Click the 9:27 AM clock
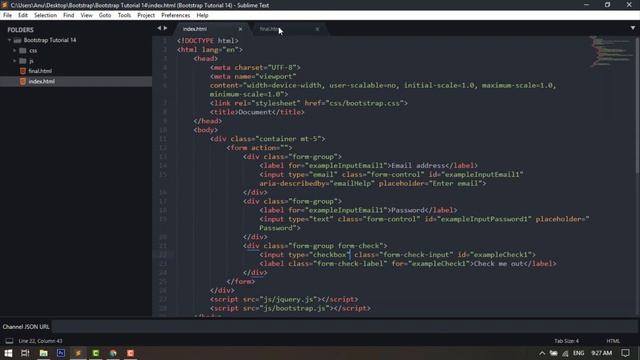The height and width of the screenshot is (360, 640). (602, 353)
